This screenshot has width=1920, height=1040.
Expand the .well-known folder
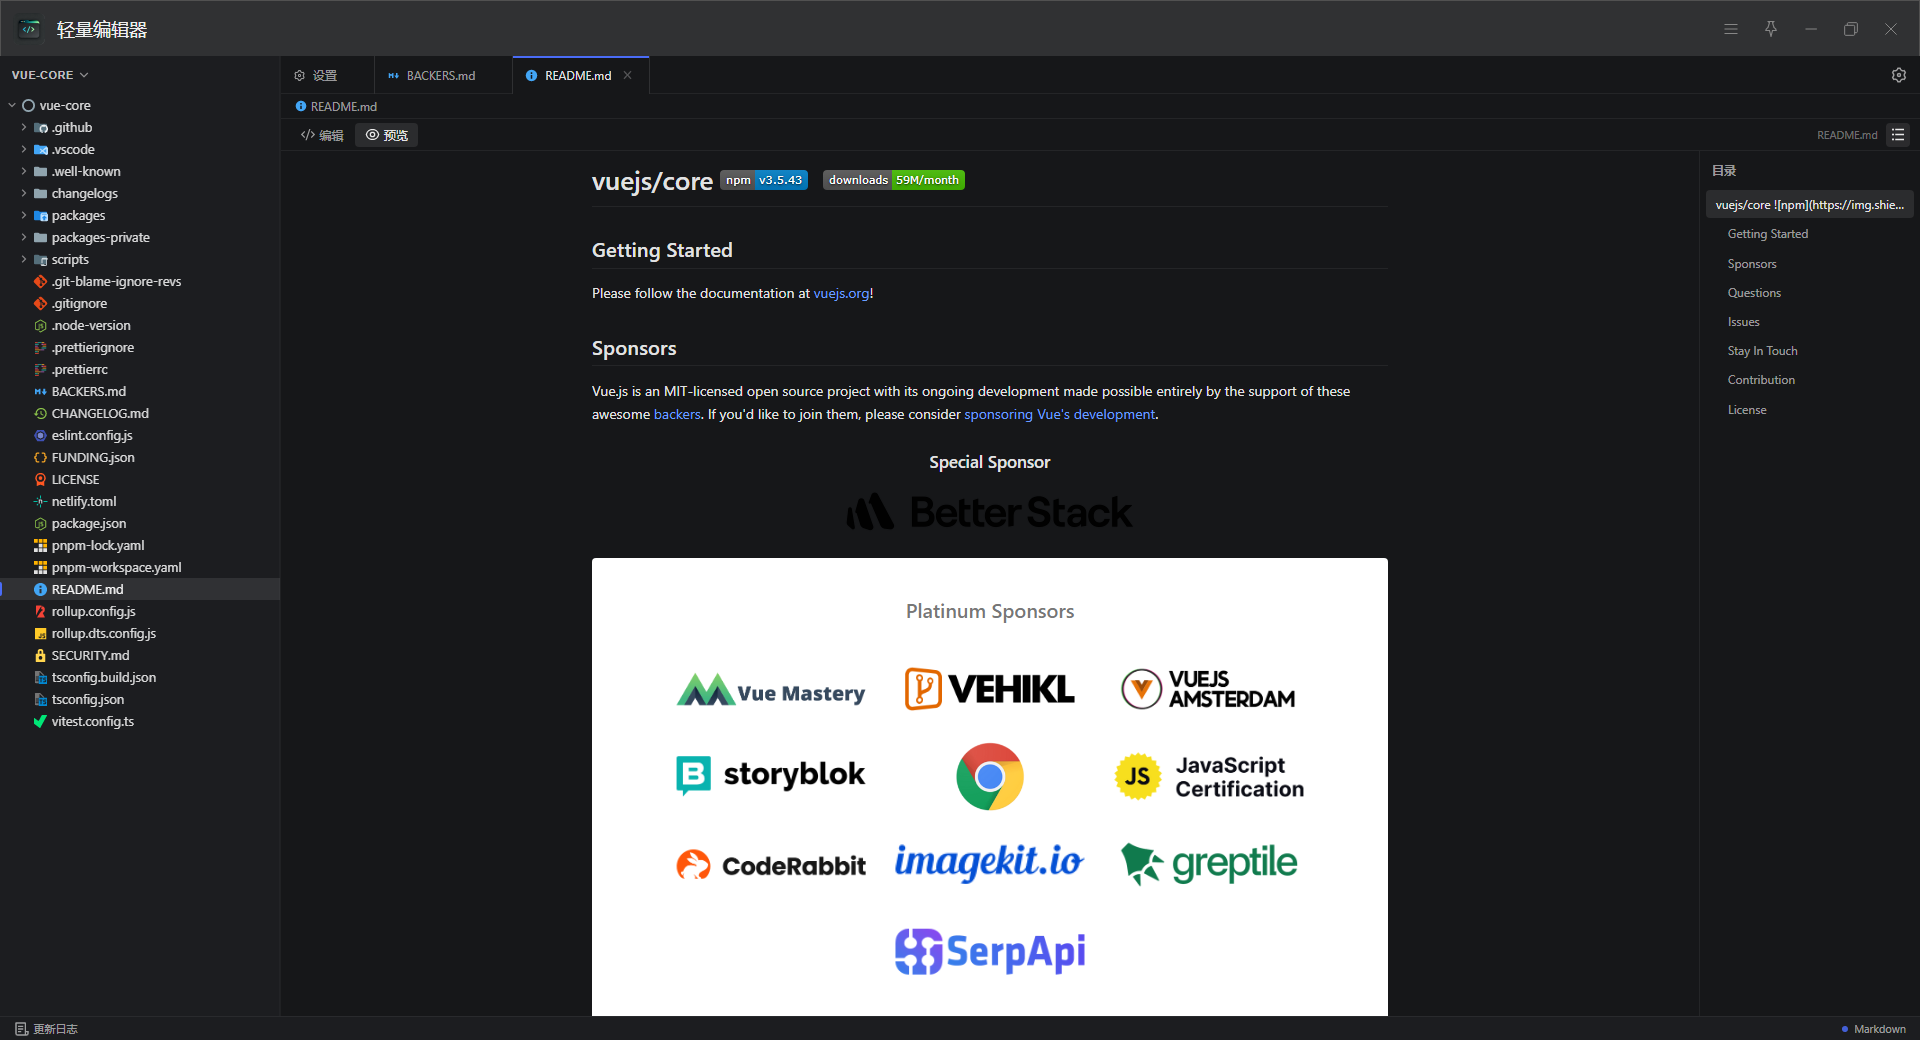pyautogui.click(x=24, y=171)
